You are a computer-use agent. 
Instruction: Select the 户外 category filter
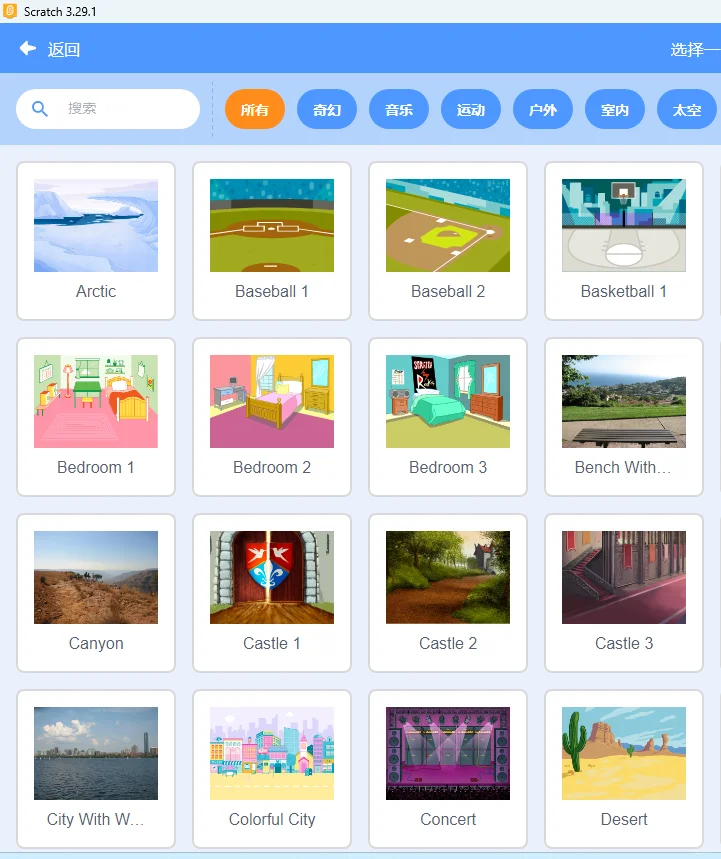coord(543,110)
